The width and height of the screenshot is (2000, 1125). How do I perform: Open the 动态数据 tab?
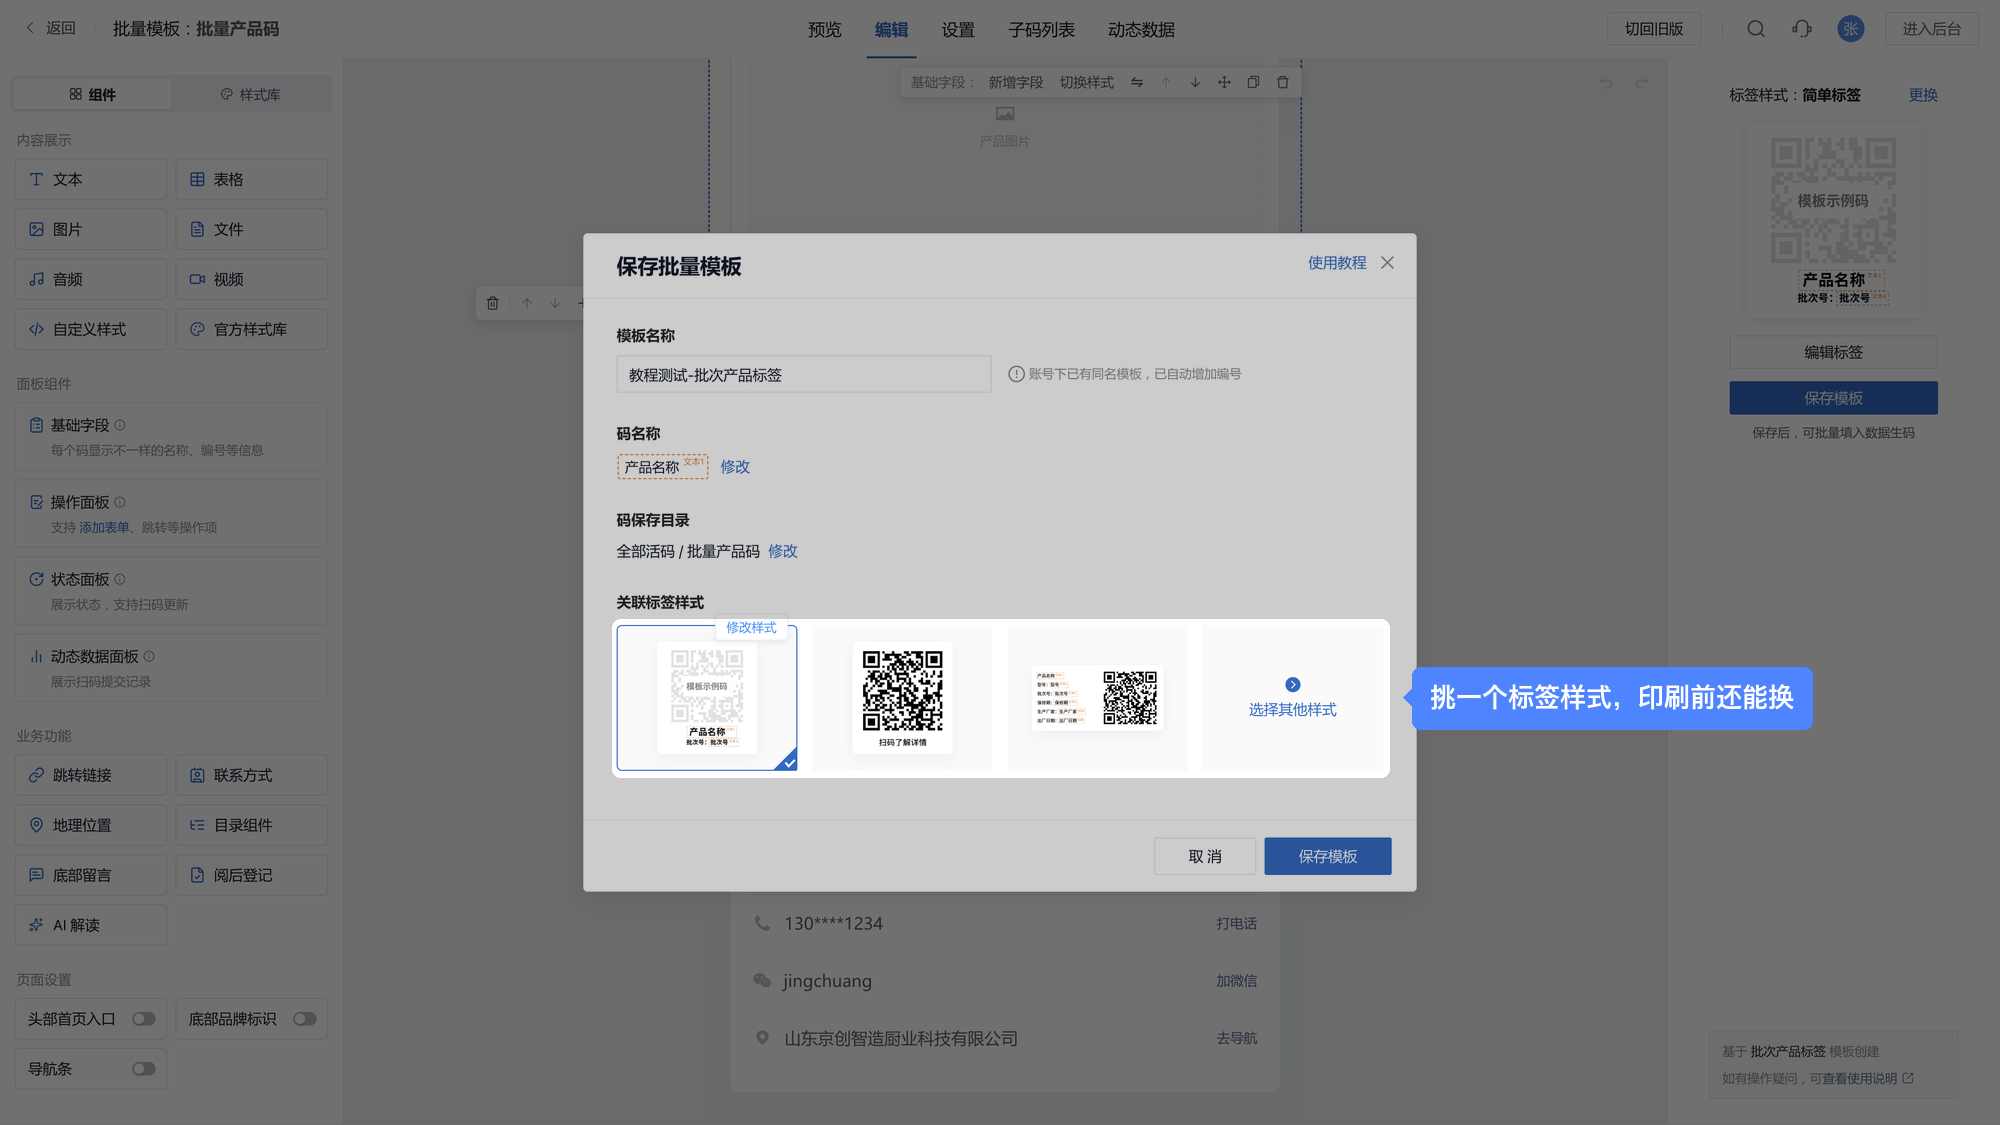tap(1142, 29)
